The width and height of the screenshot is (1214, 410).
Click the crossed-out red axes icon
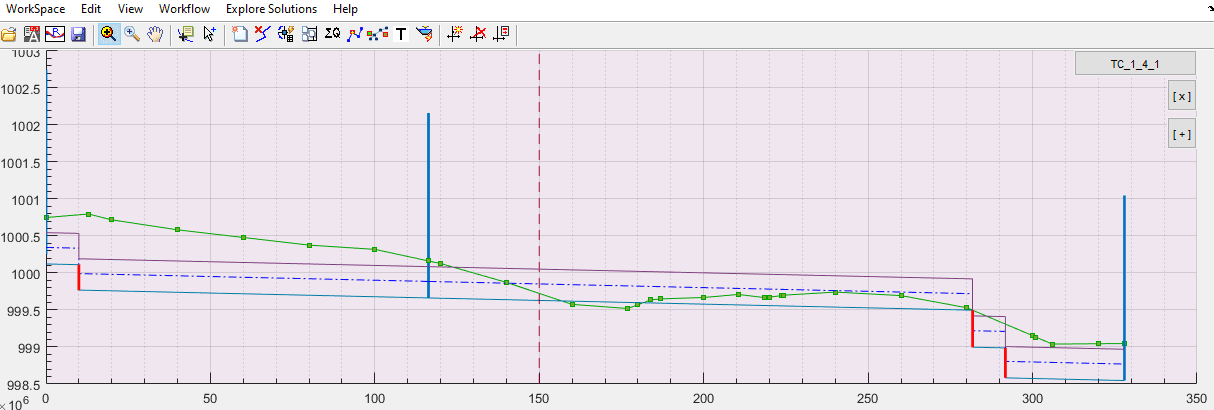(x=478, y=33)
